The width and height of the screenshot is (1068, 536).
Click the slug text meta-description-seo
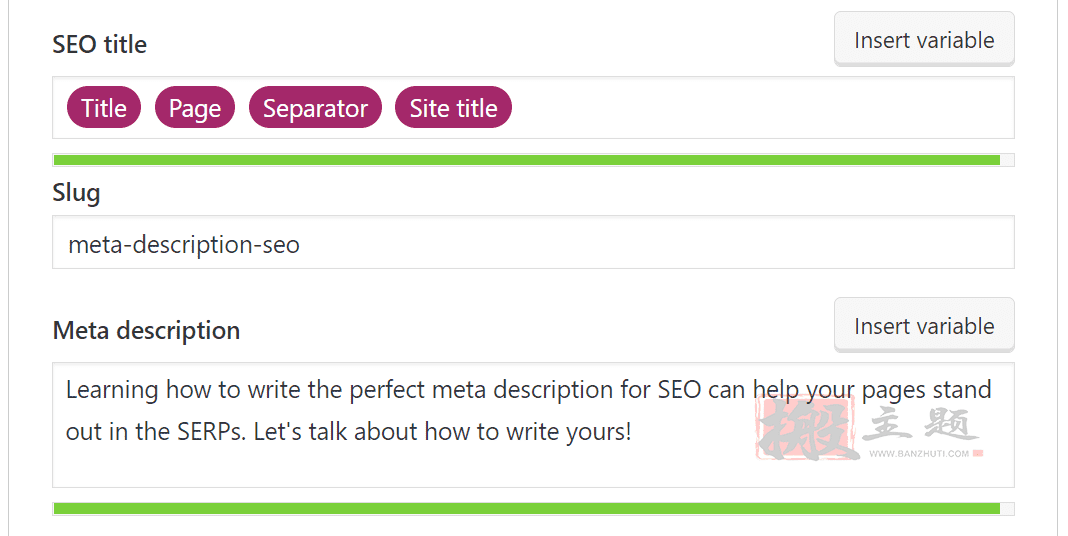(184, 244)
